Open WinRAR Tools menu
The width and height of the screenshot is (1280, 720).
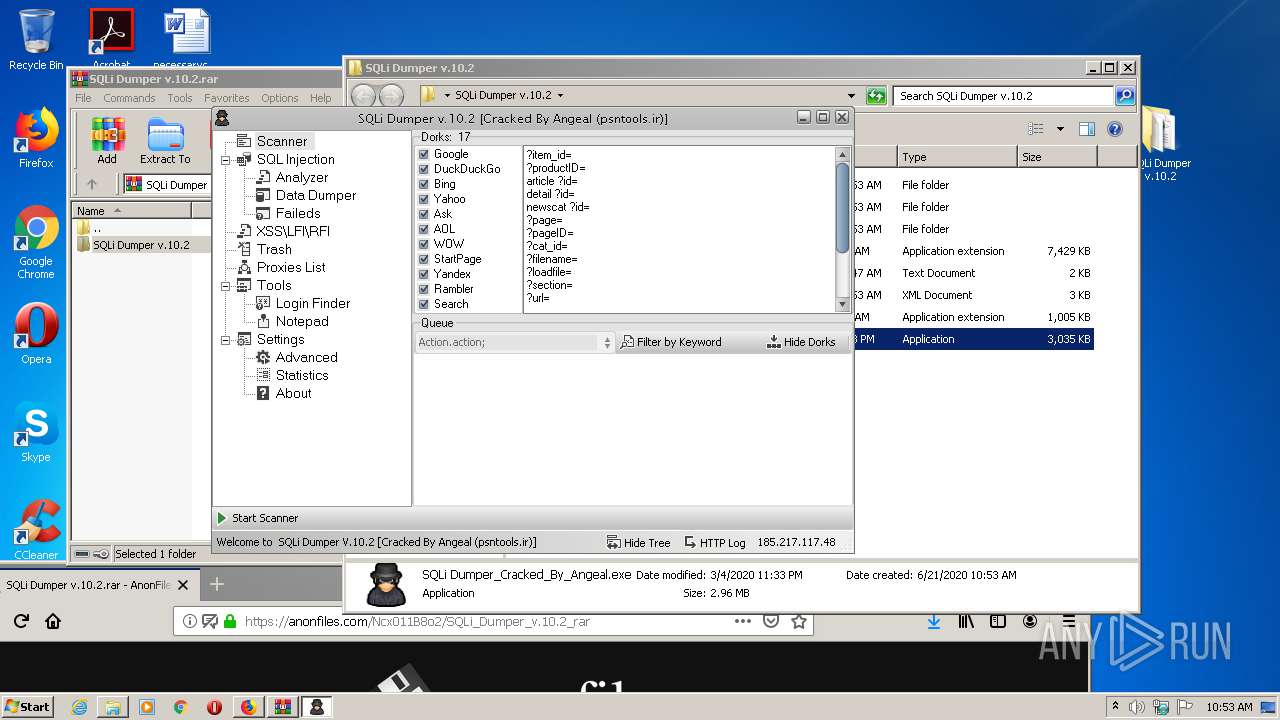pos(180,98)
